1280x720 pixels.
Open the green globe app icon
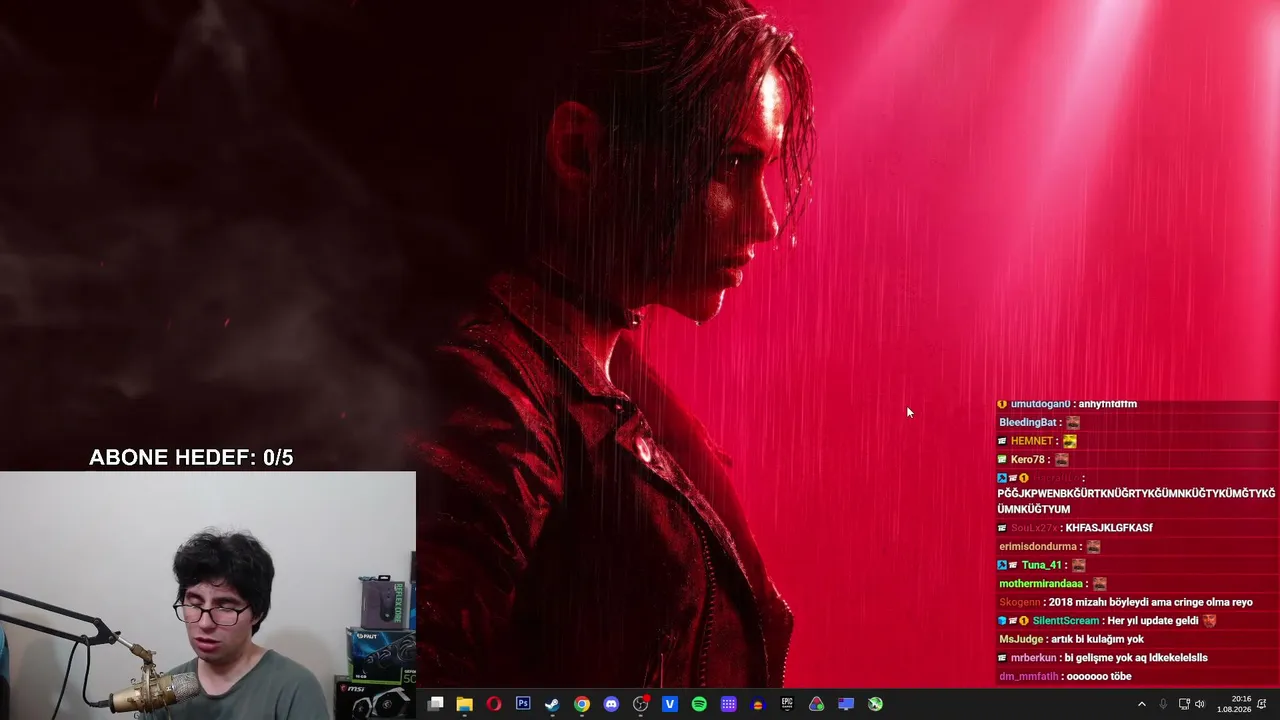[876, 704]
